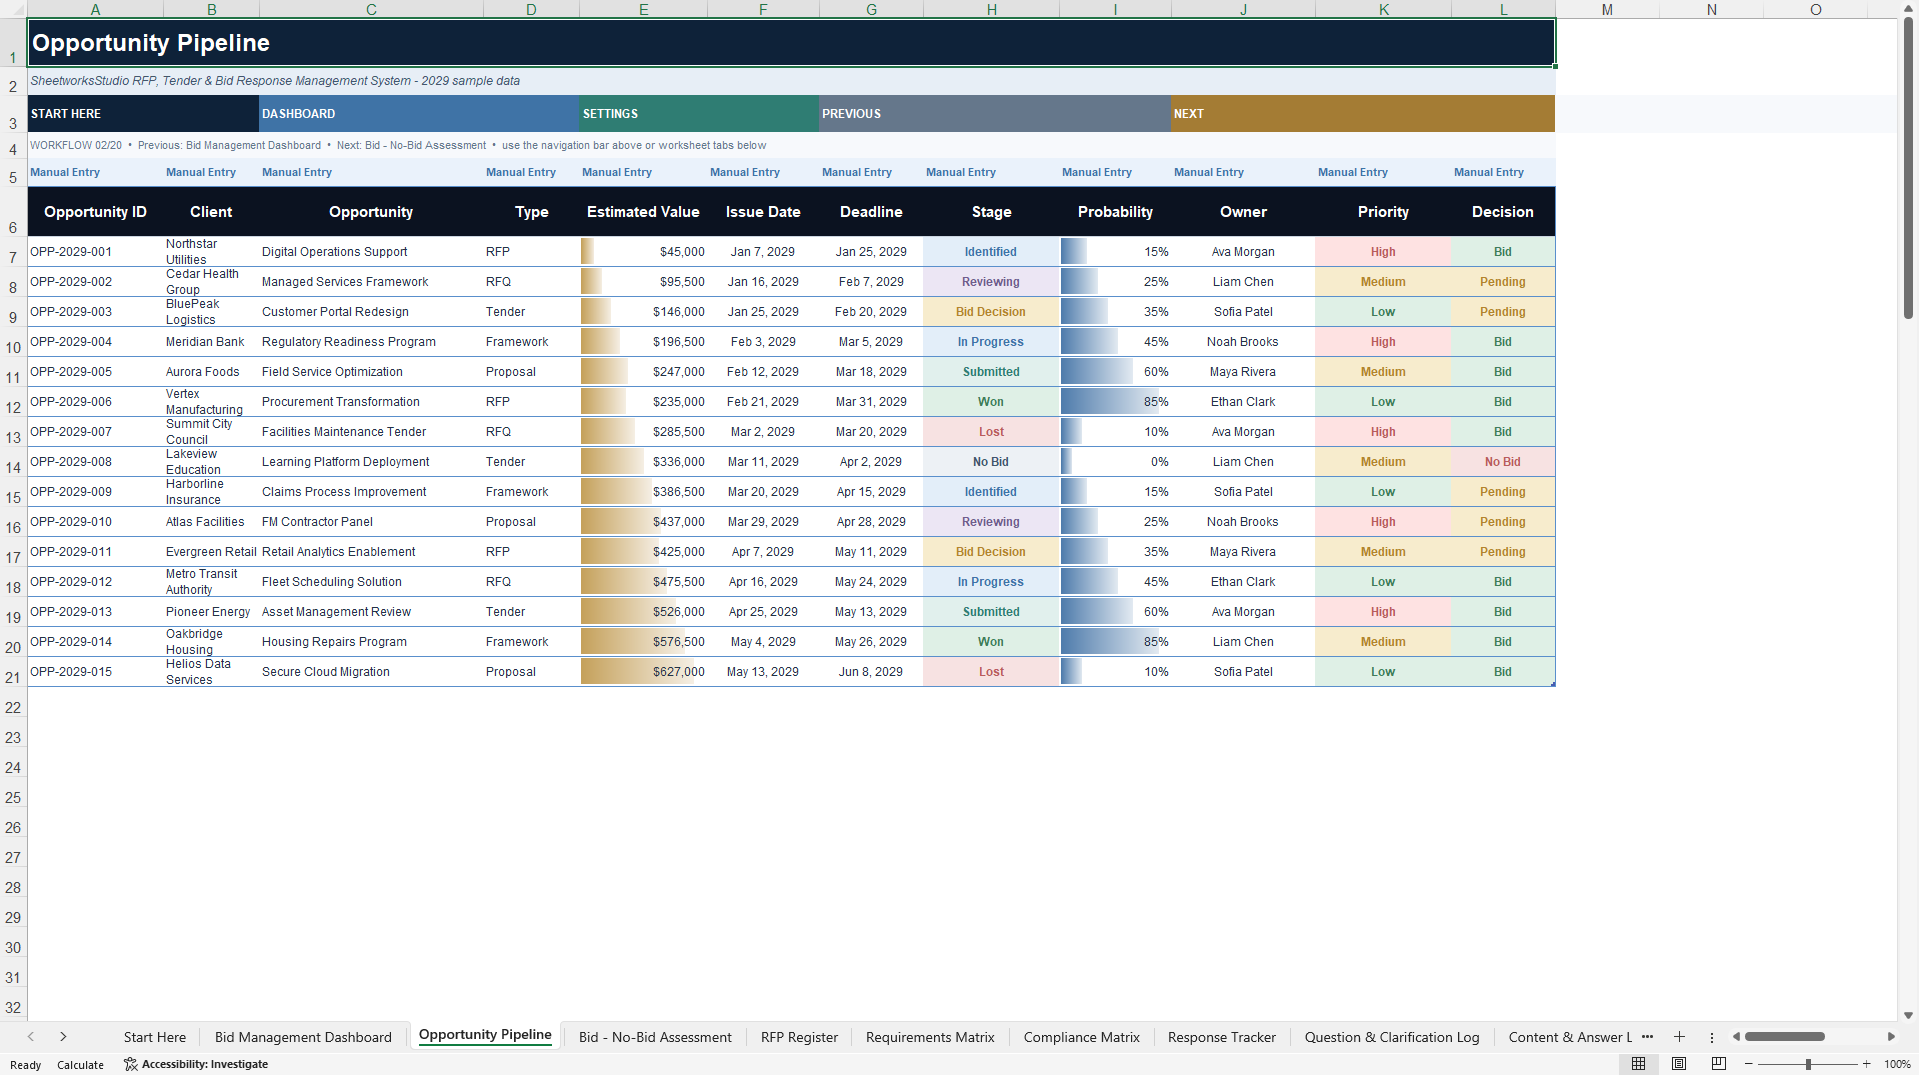Click the 100% zoom level
The height and width of the screenshot is (1075, 1919).
(1897, 1064)
